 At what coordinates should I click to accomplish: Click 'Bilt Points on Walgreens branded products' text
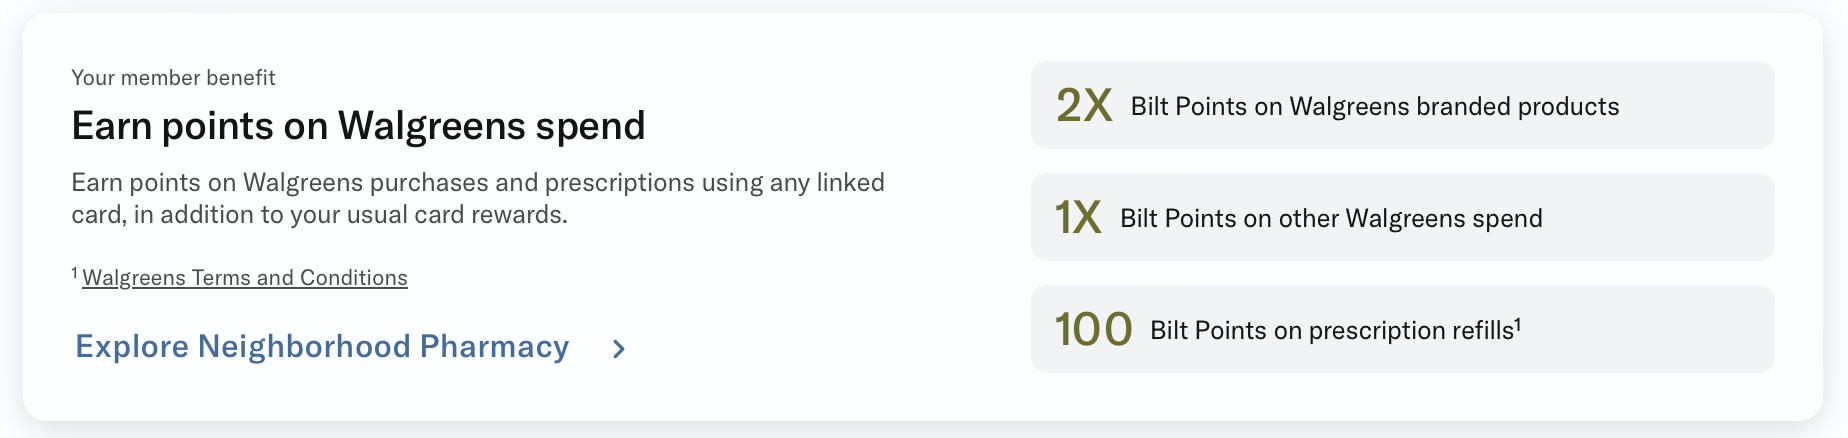click(x=1374, y=106)
